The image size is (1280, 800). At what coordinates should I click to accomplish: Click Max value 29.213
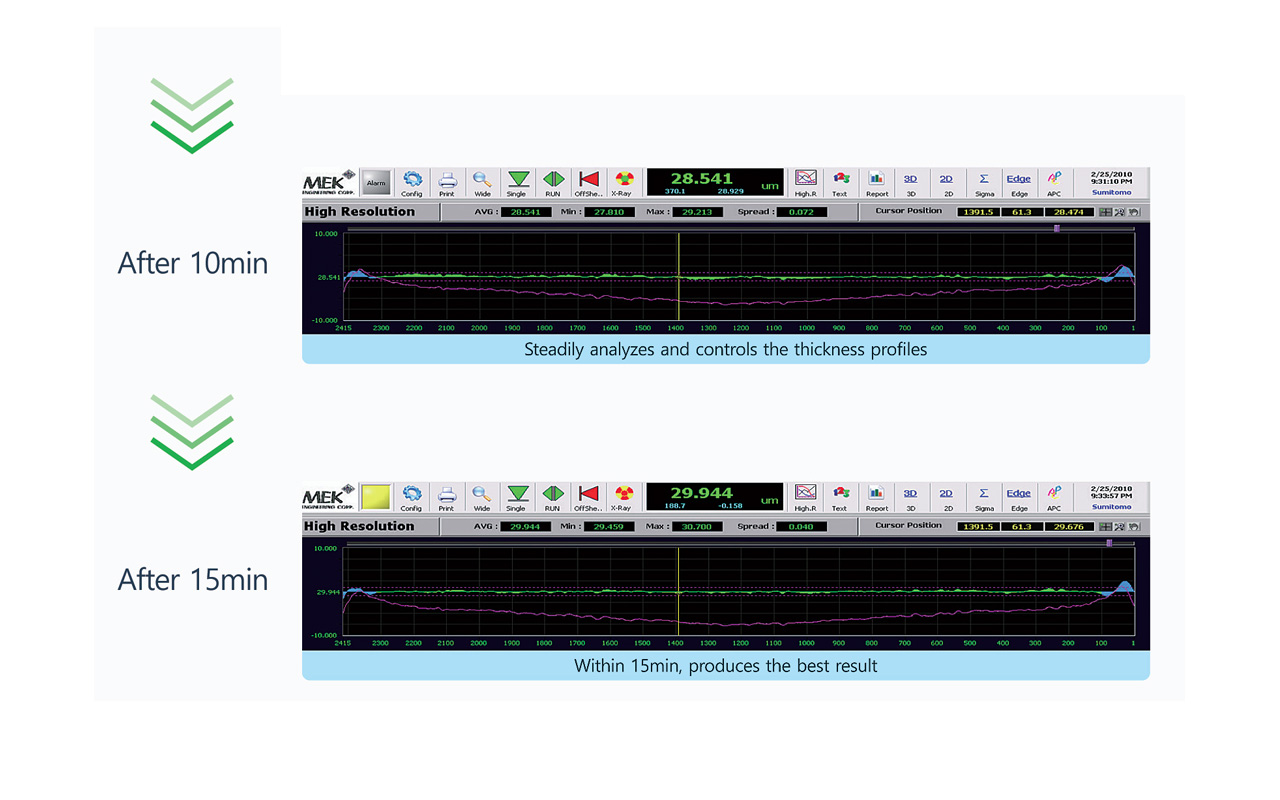pyautogui.click(x=698, y=212)
